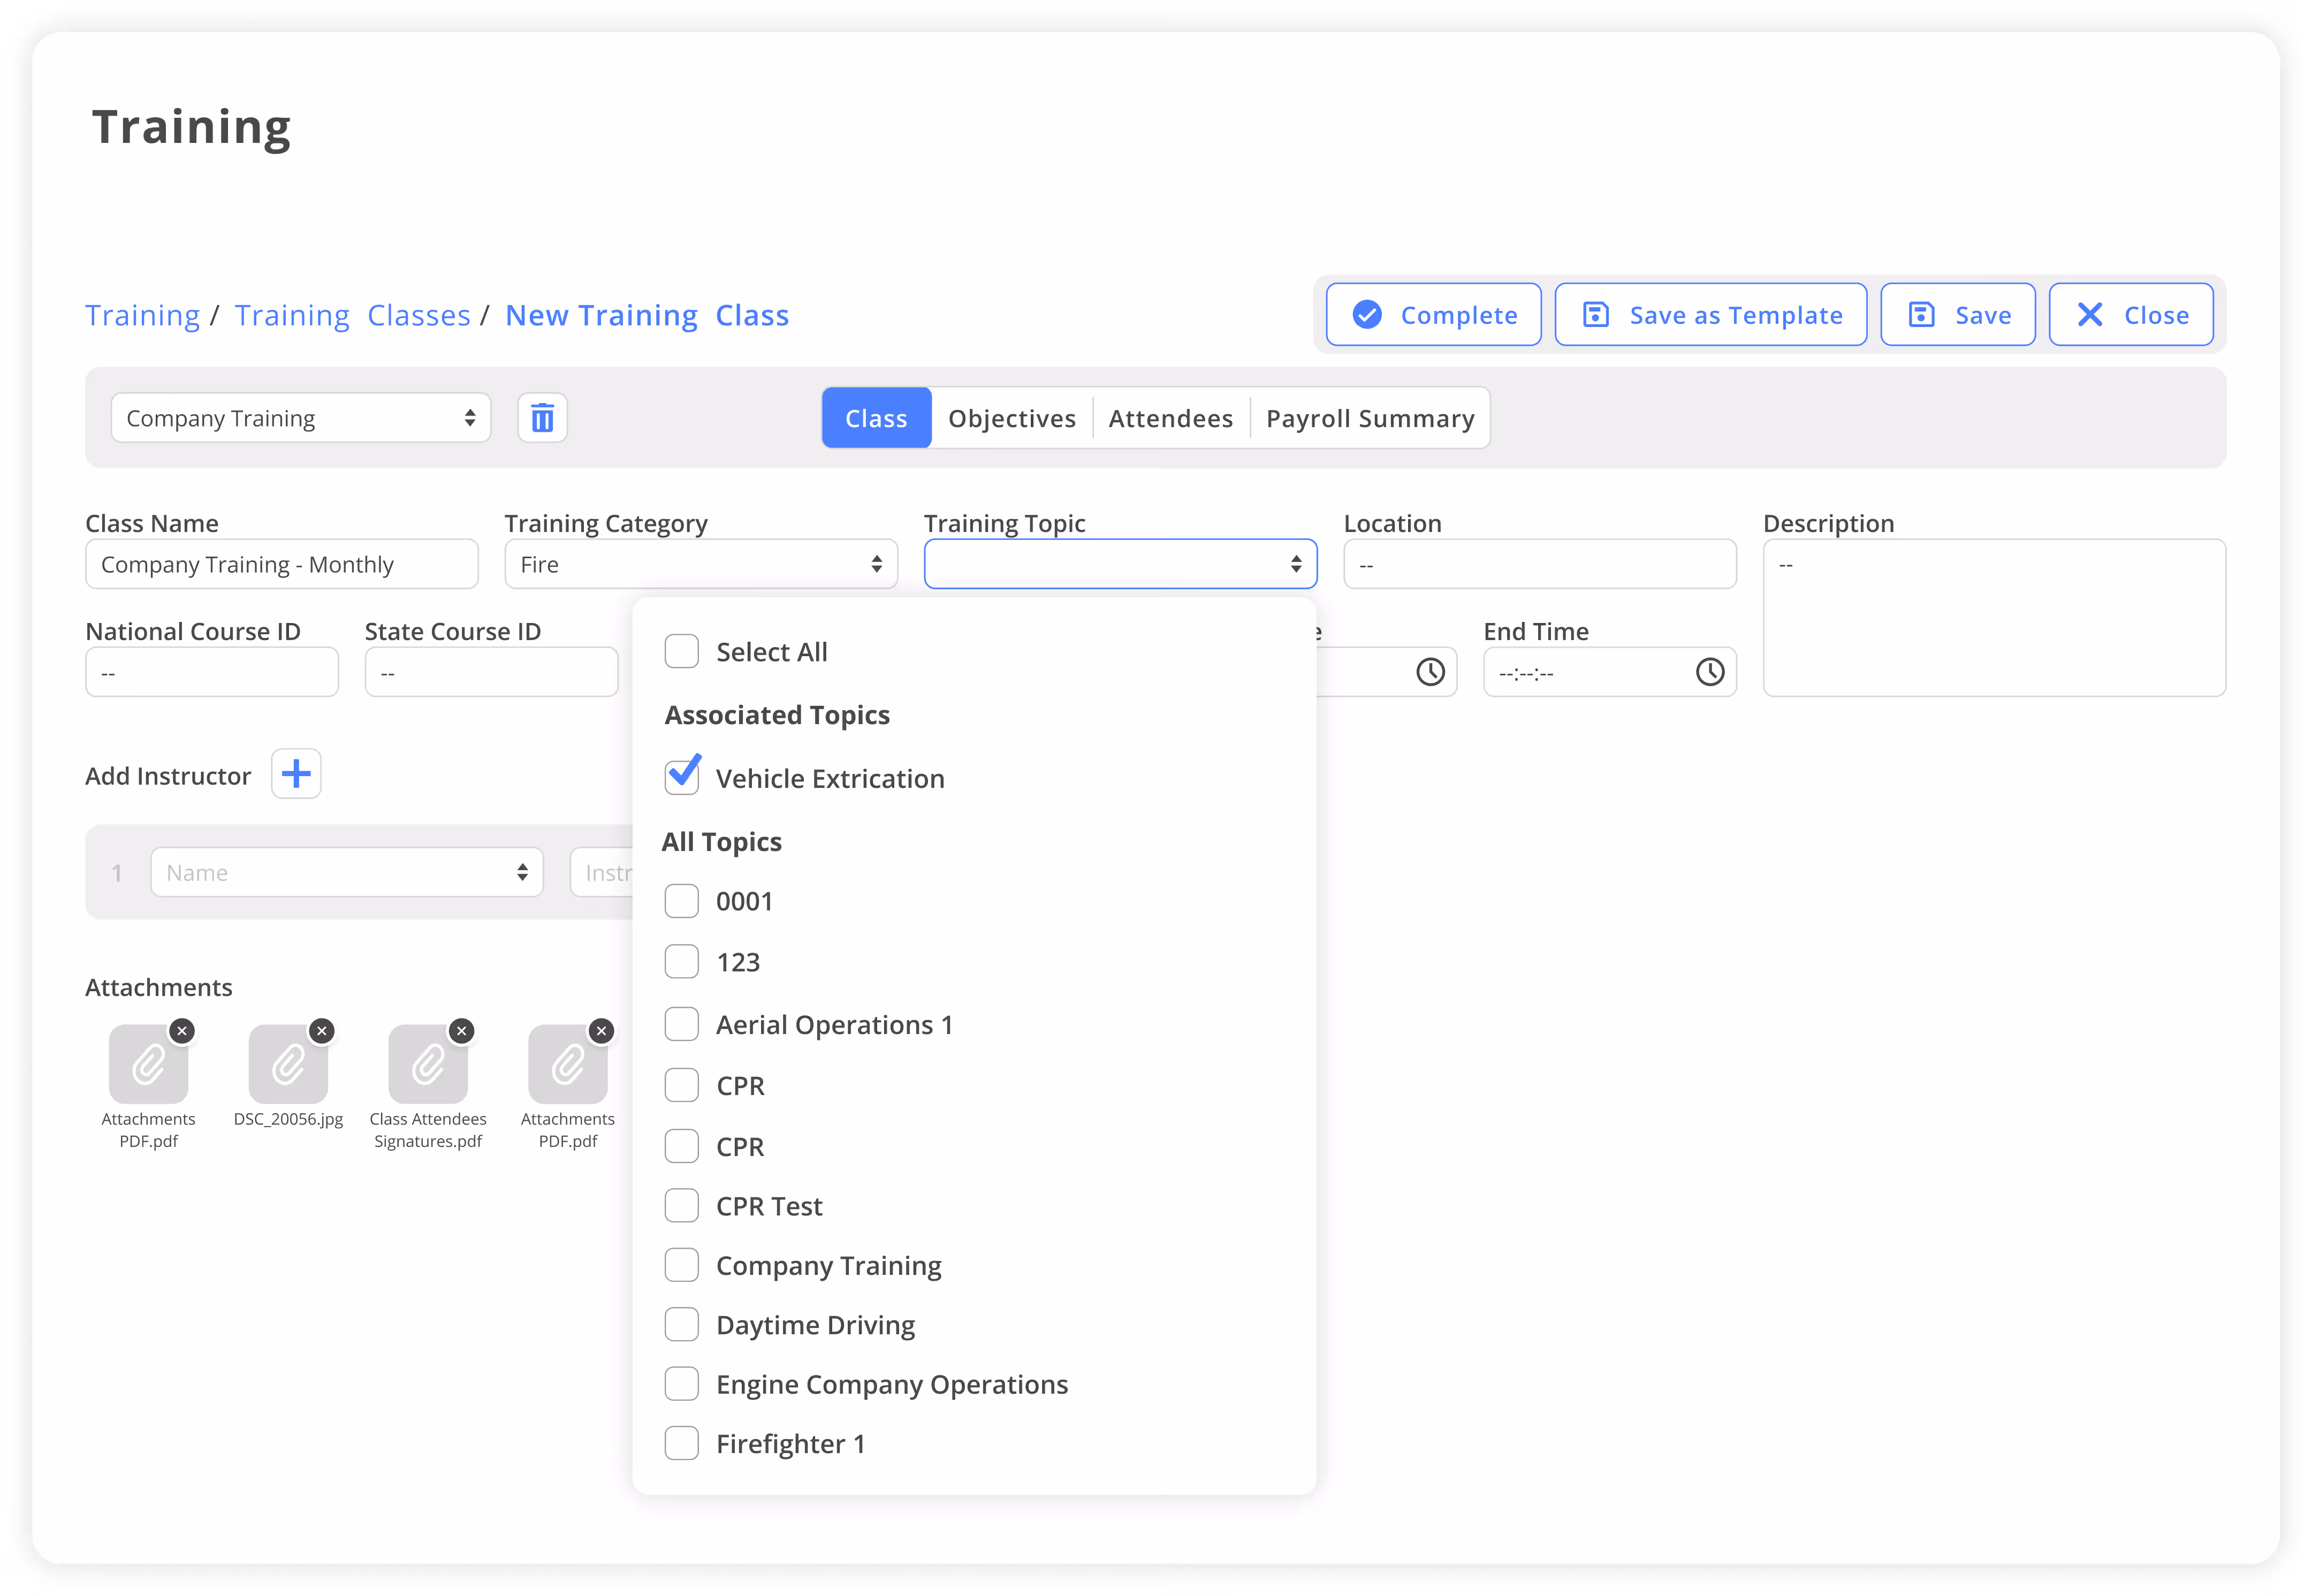Click the trash delete icon
This screenshot has height=1596, width=2312.
[x=542, y=418]
